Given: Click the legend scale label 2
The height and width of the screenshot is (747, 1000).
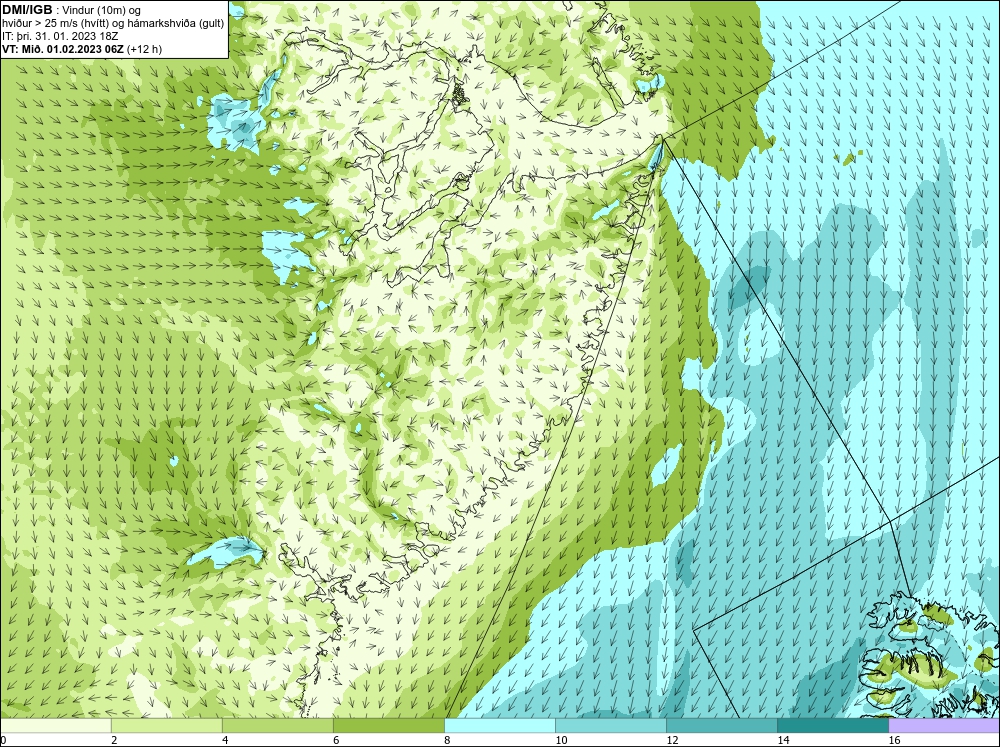Looking at the screenshot, I should [x=114, y=740].
